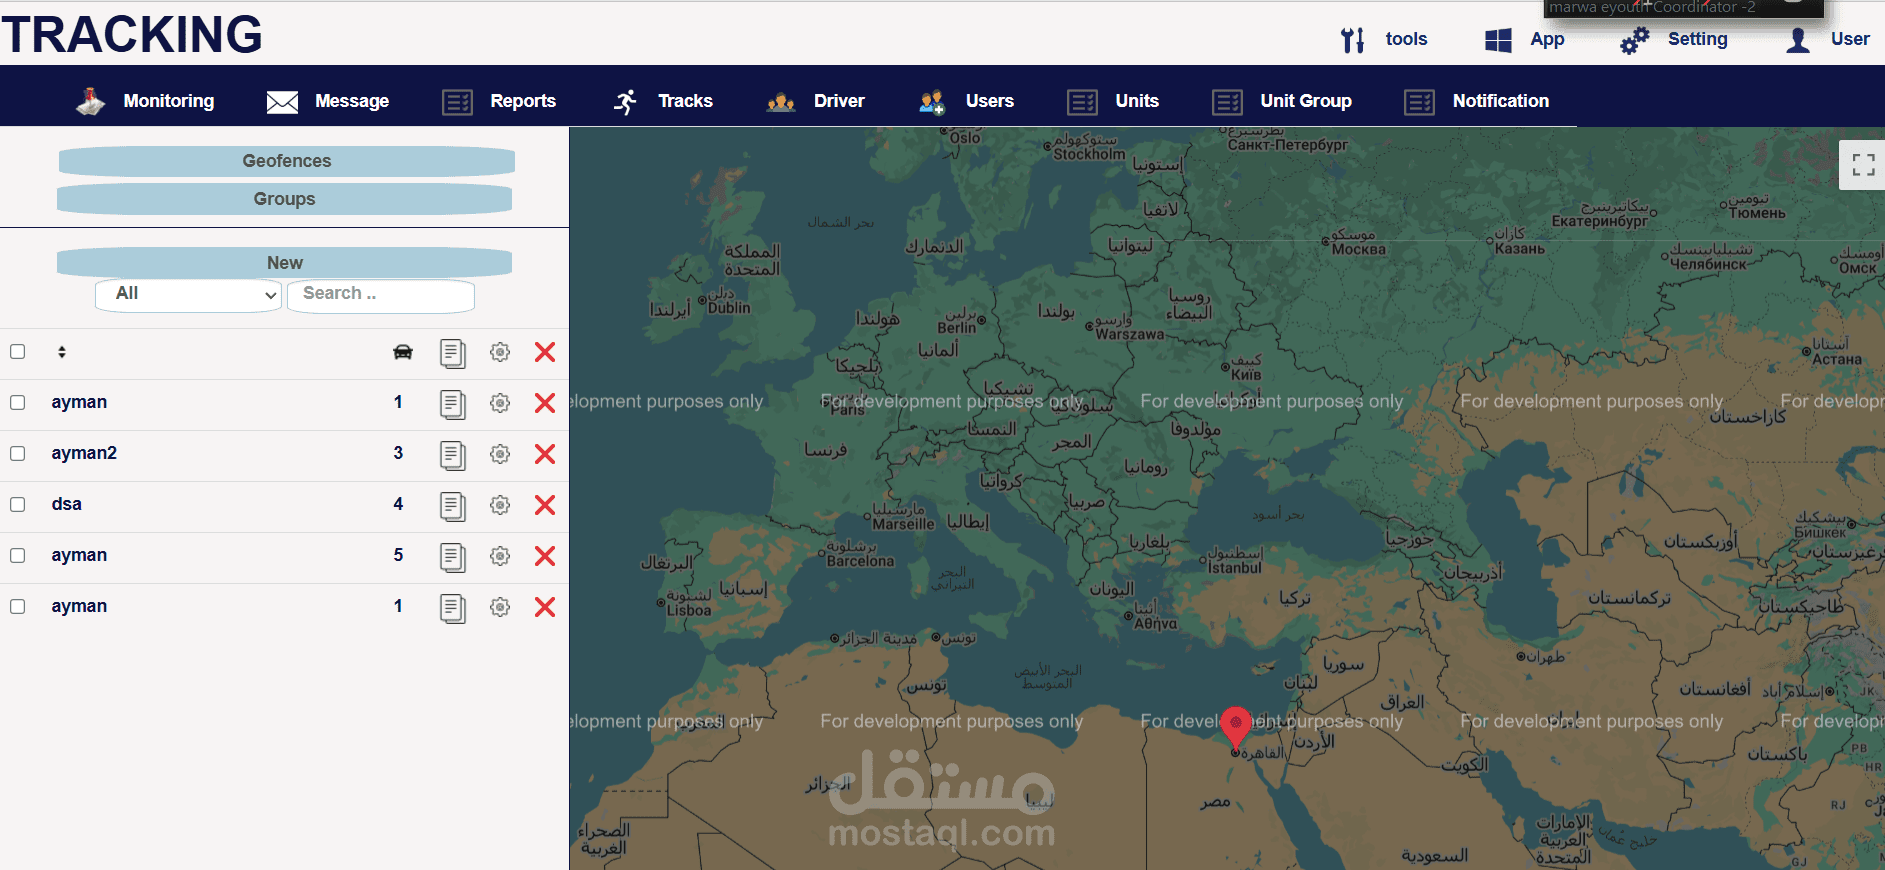This screenshot has width=1885, height=870.
Task: Open Tracks via the running-man icon
Action: coord(625,101)
